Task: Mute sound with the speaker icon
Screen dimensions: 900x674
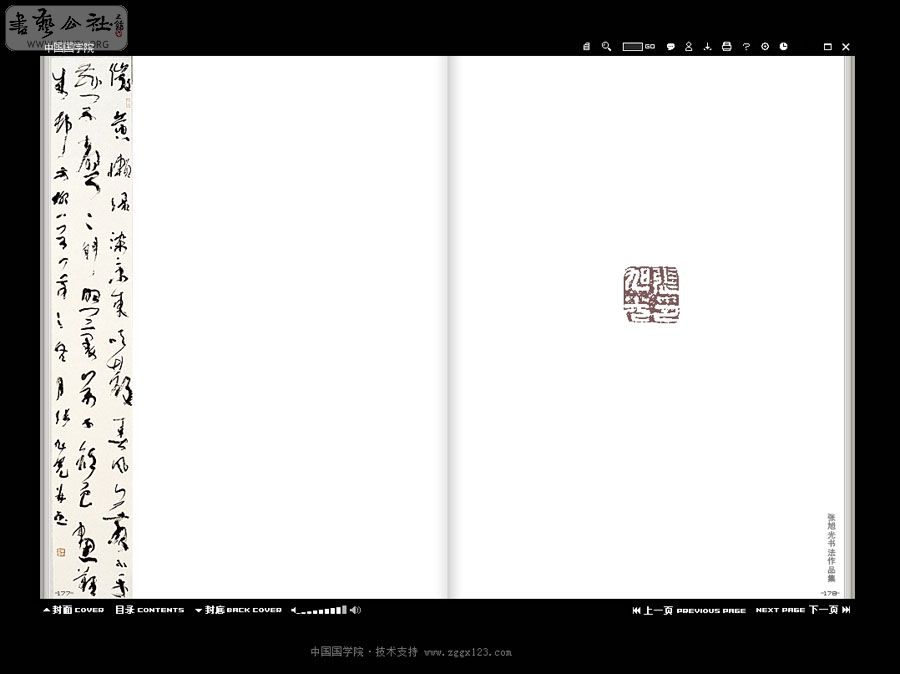Action: point(355,610)
